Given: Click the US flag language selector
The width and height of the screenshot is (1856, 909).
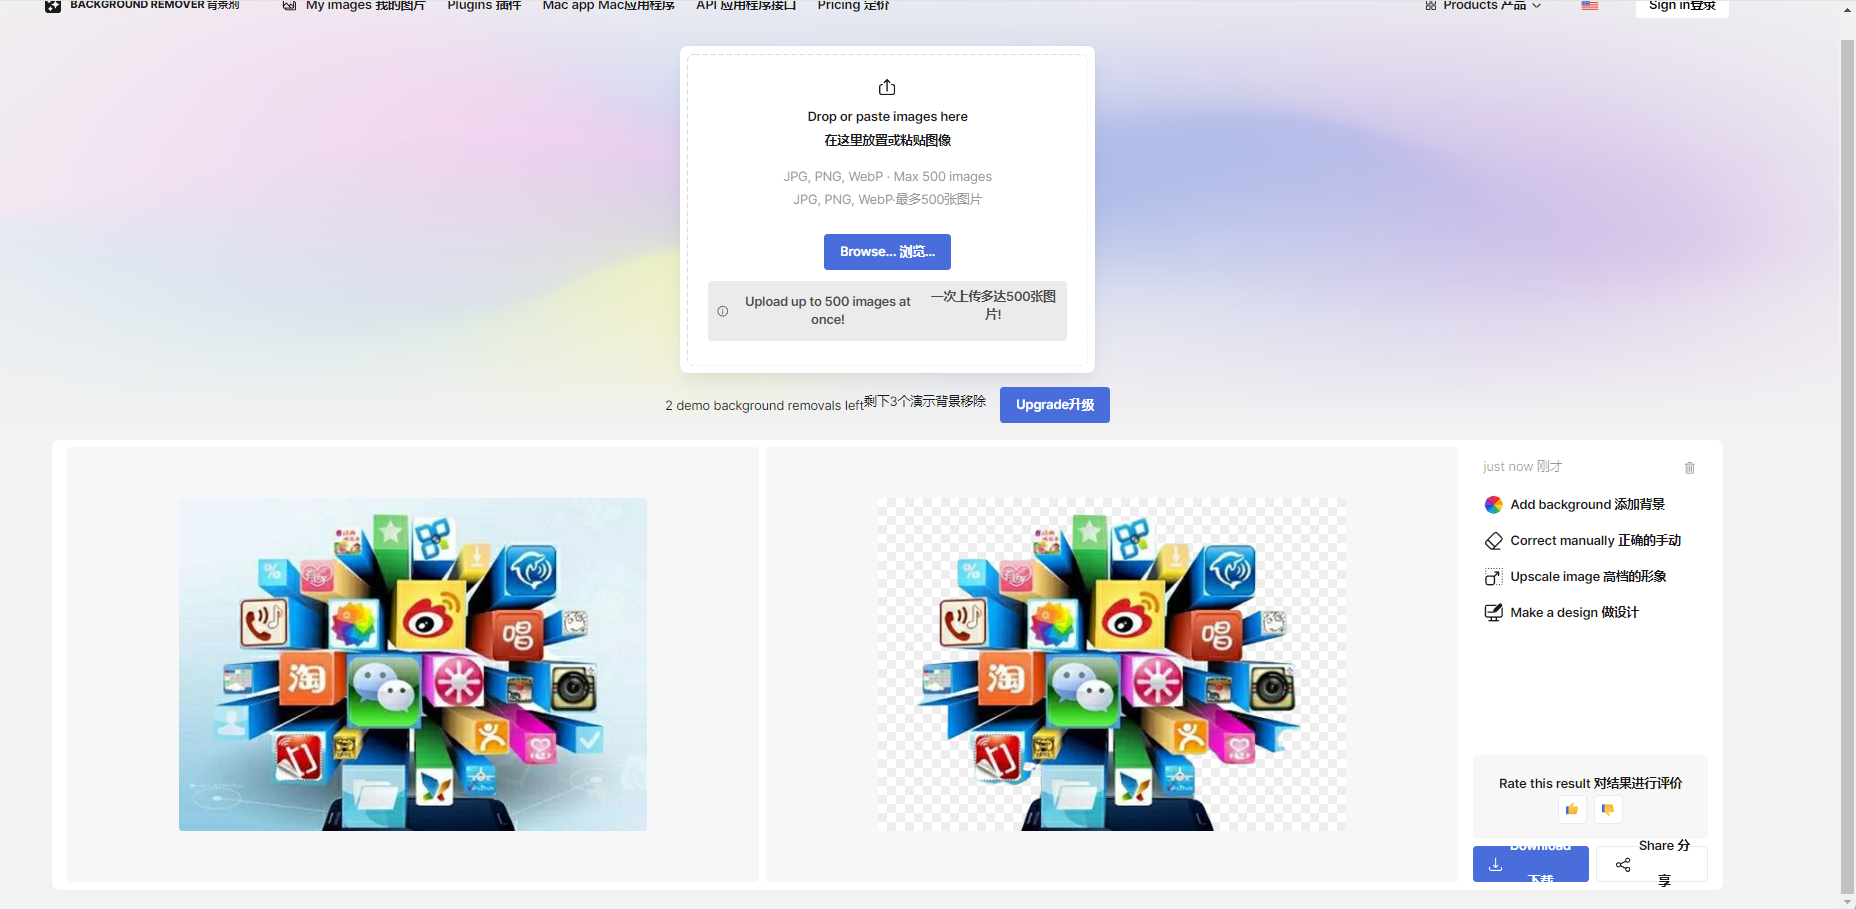Looking at the screenshot, I should (x=1590, y=5).
